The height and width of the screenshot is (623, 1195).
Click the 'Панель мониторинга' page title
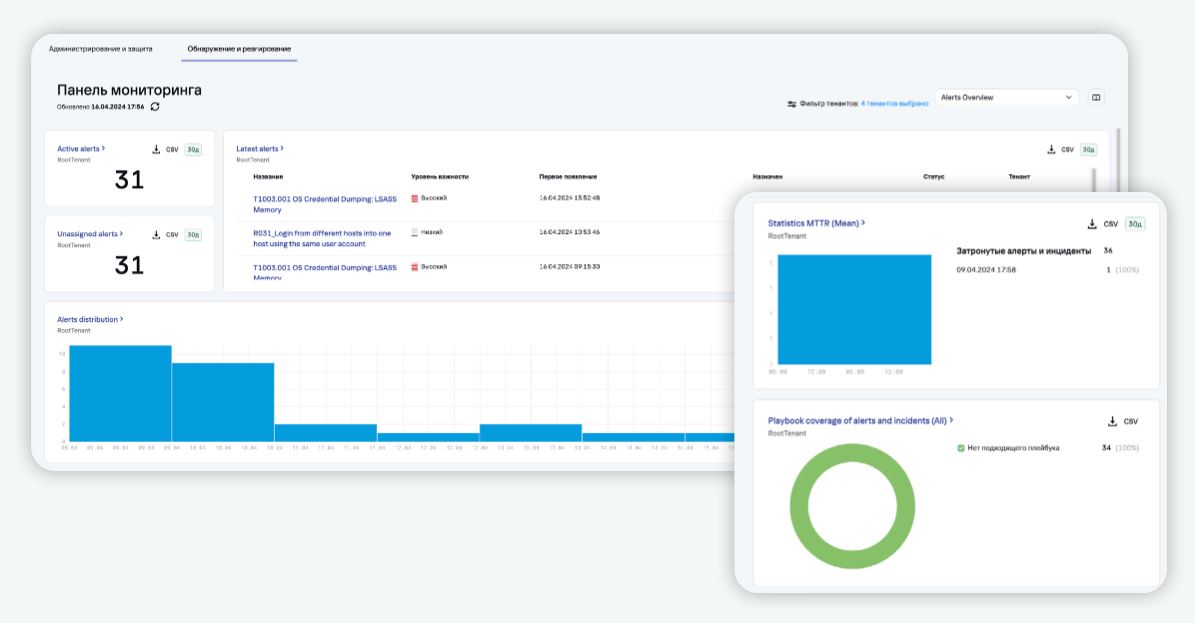tap(130, 90)
